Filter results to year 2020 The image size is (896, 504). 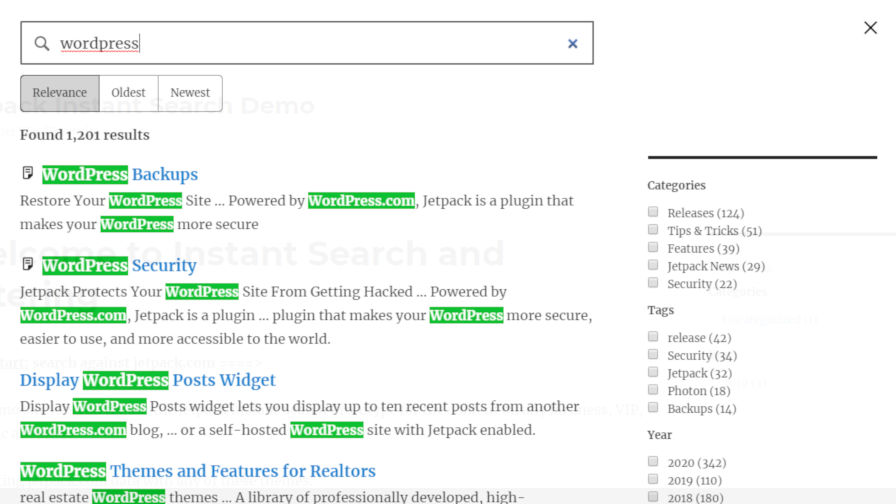pos(653,462)
